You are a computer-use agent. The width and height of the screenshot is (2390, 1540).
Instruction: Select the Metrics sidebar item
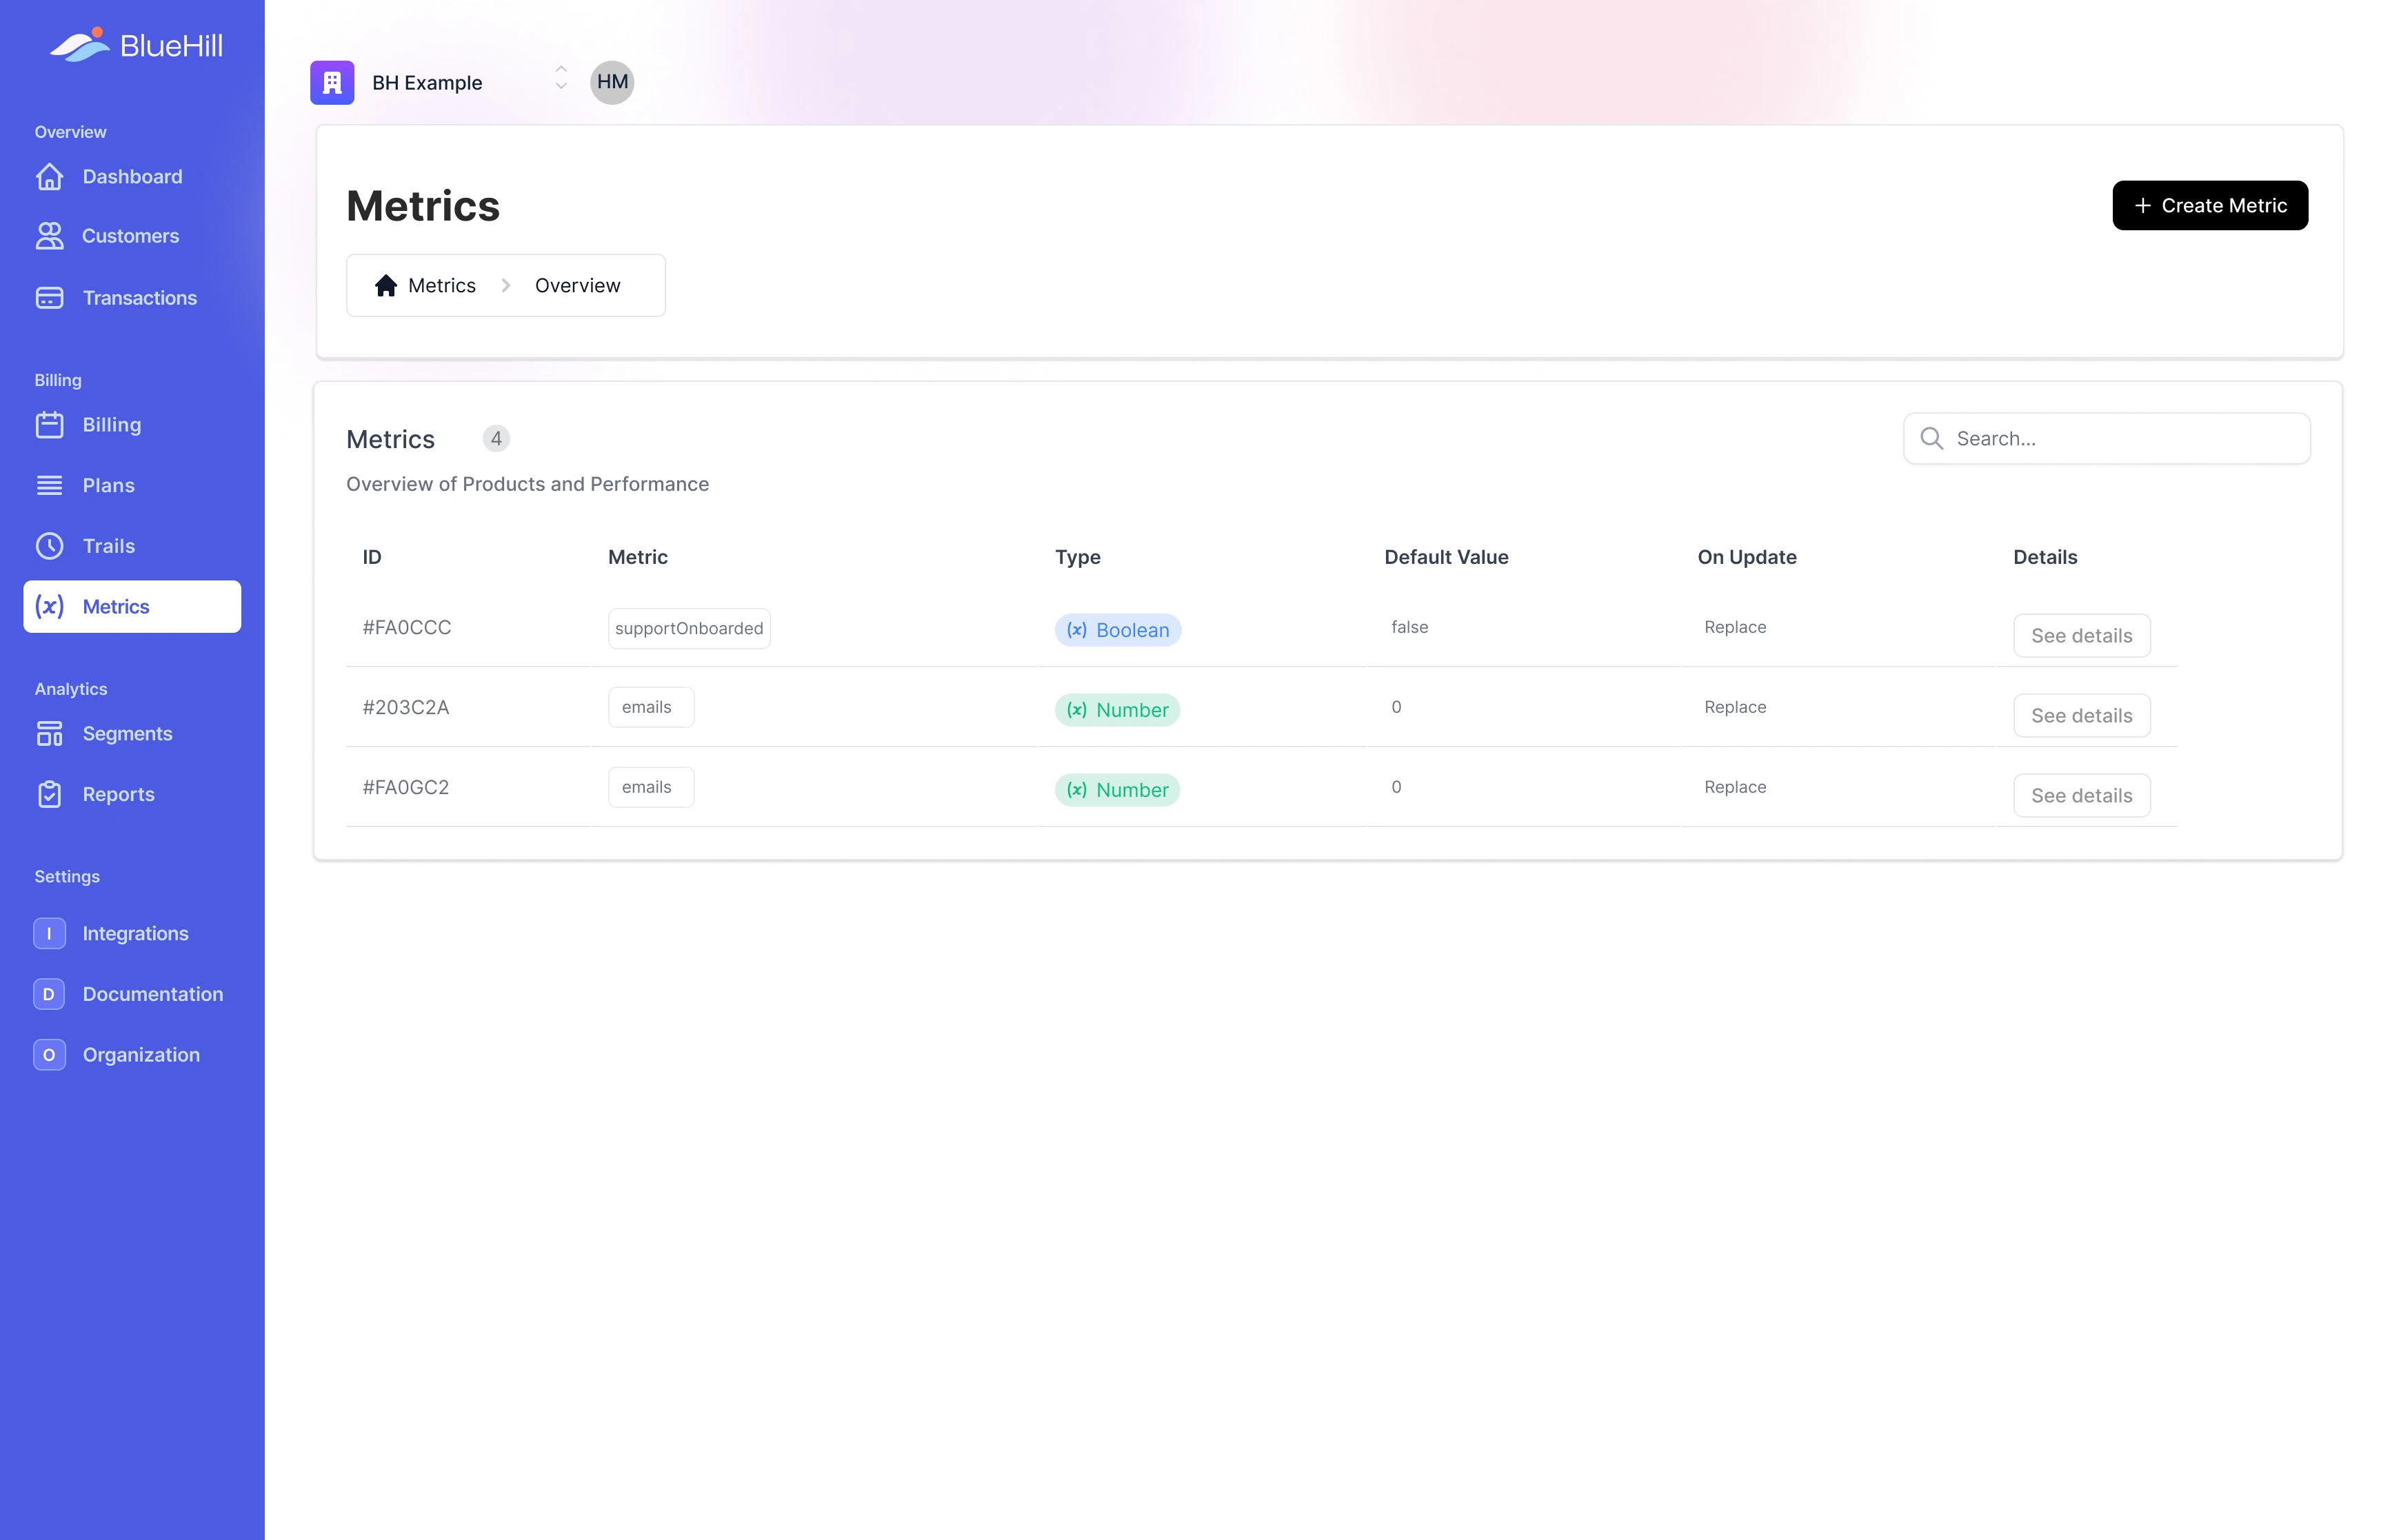click(x=132, y=607)
